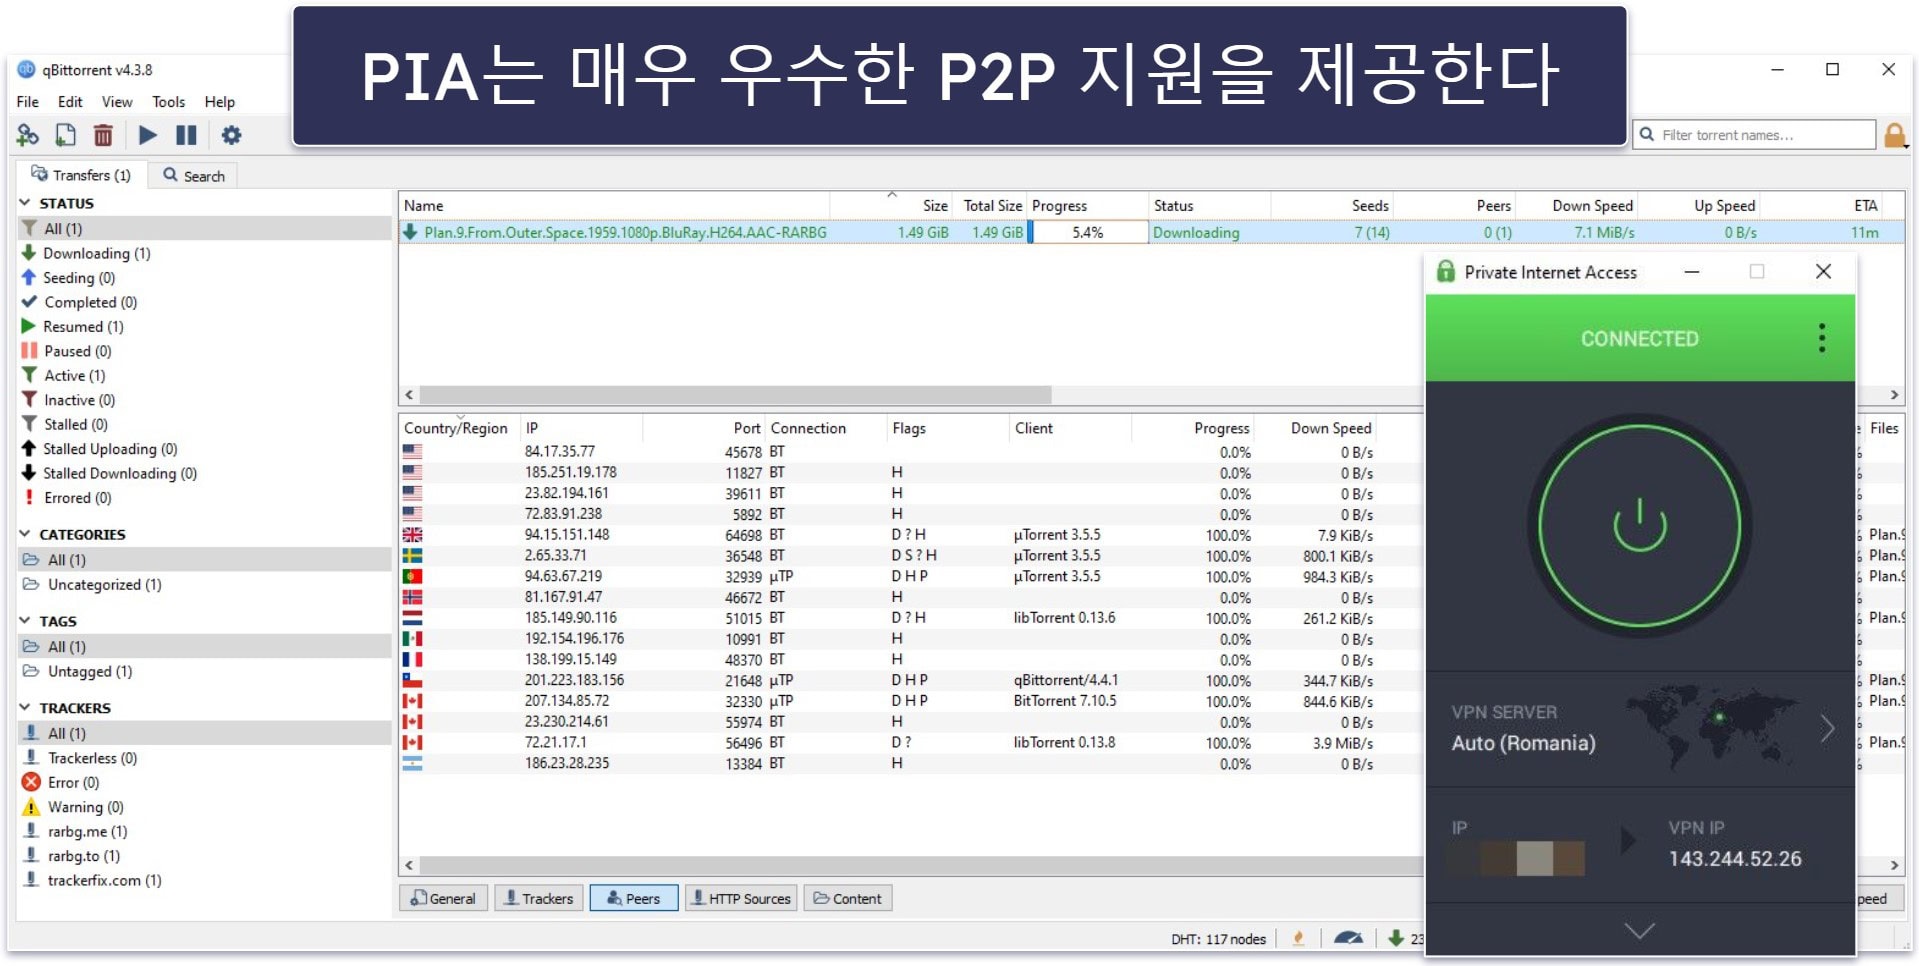Open the Tools menu
Viewport: 1919px width, 966px height.
pos(169,102)
